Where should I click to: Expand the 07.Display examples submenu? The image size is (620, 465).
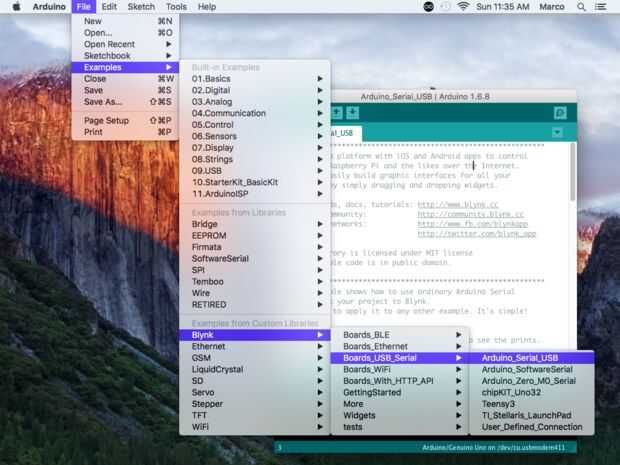pos(255,147)
